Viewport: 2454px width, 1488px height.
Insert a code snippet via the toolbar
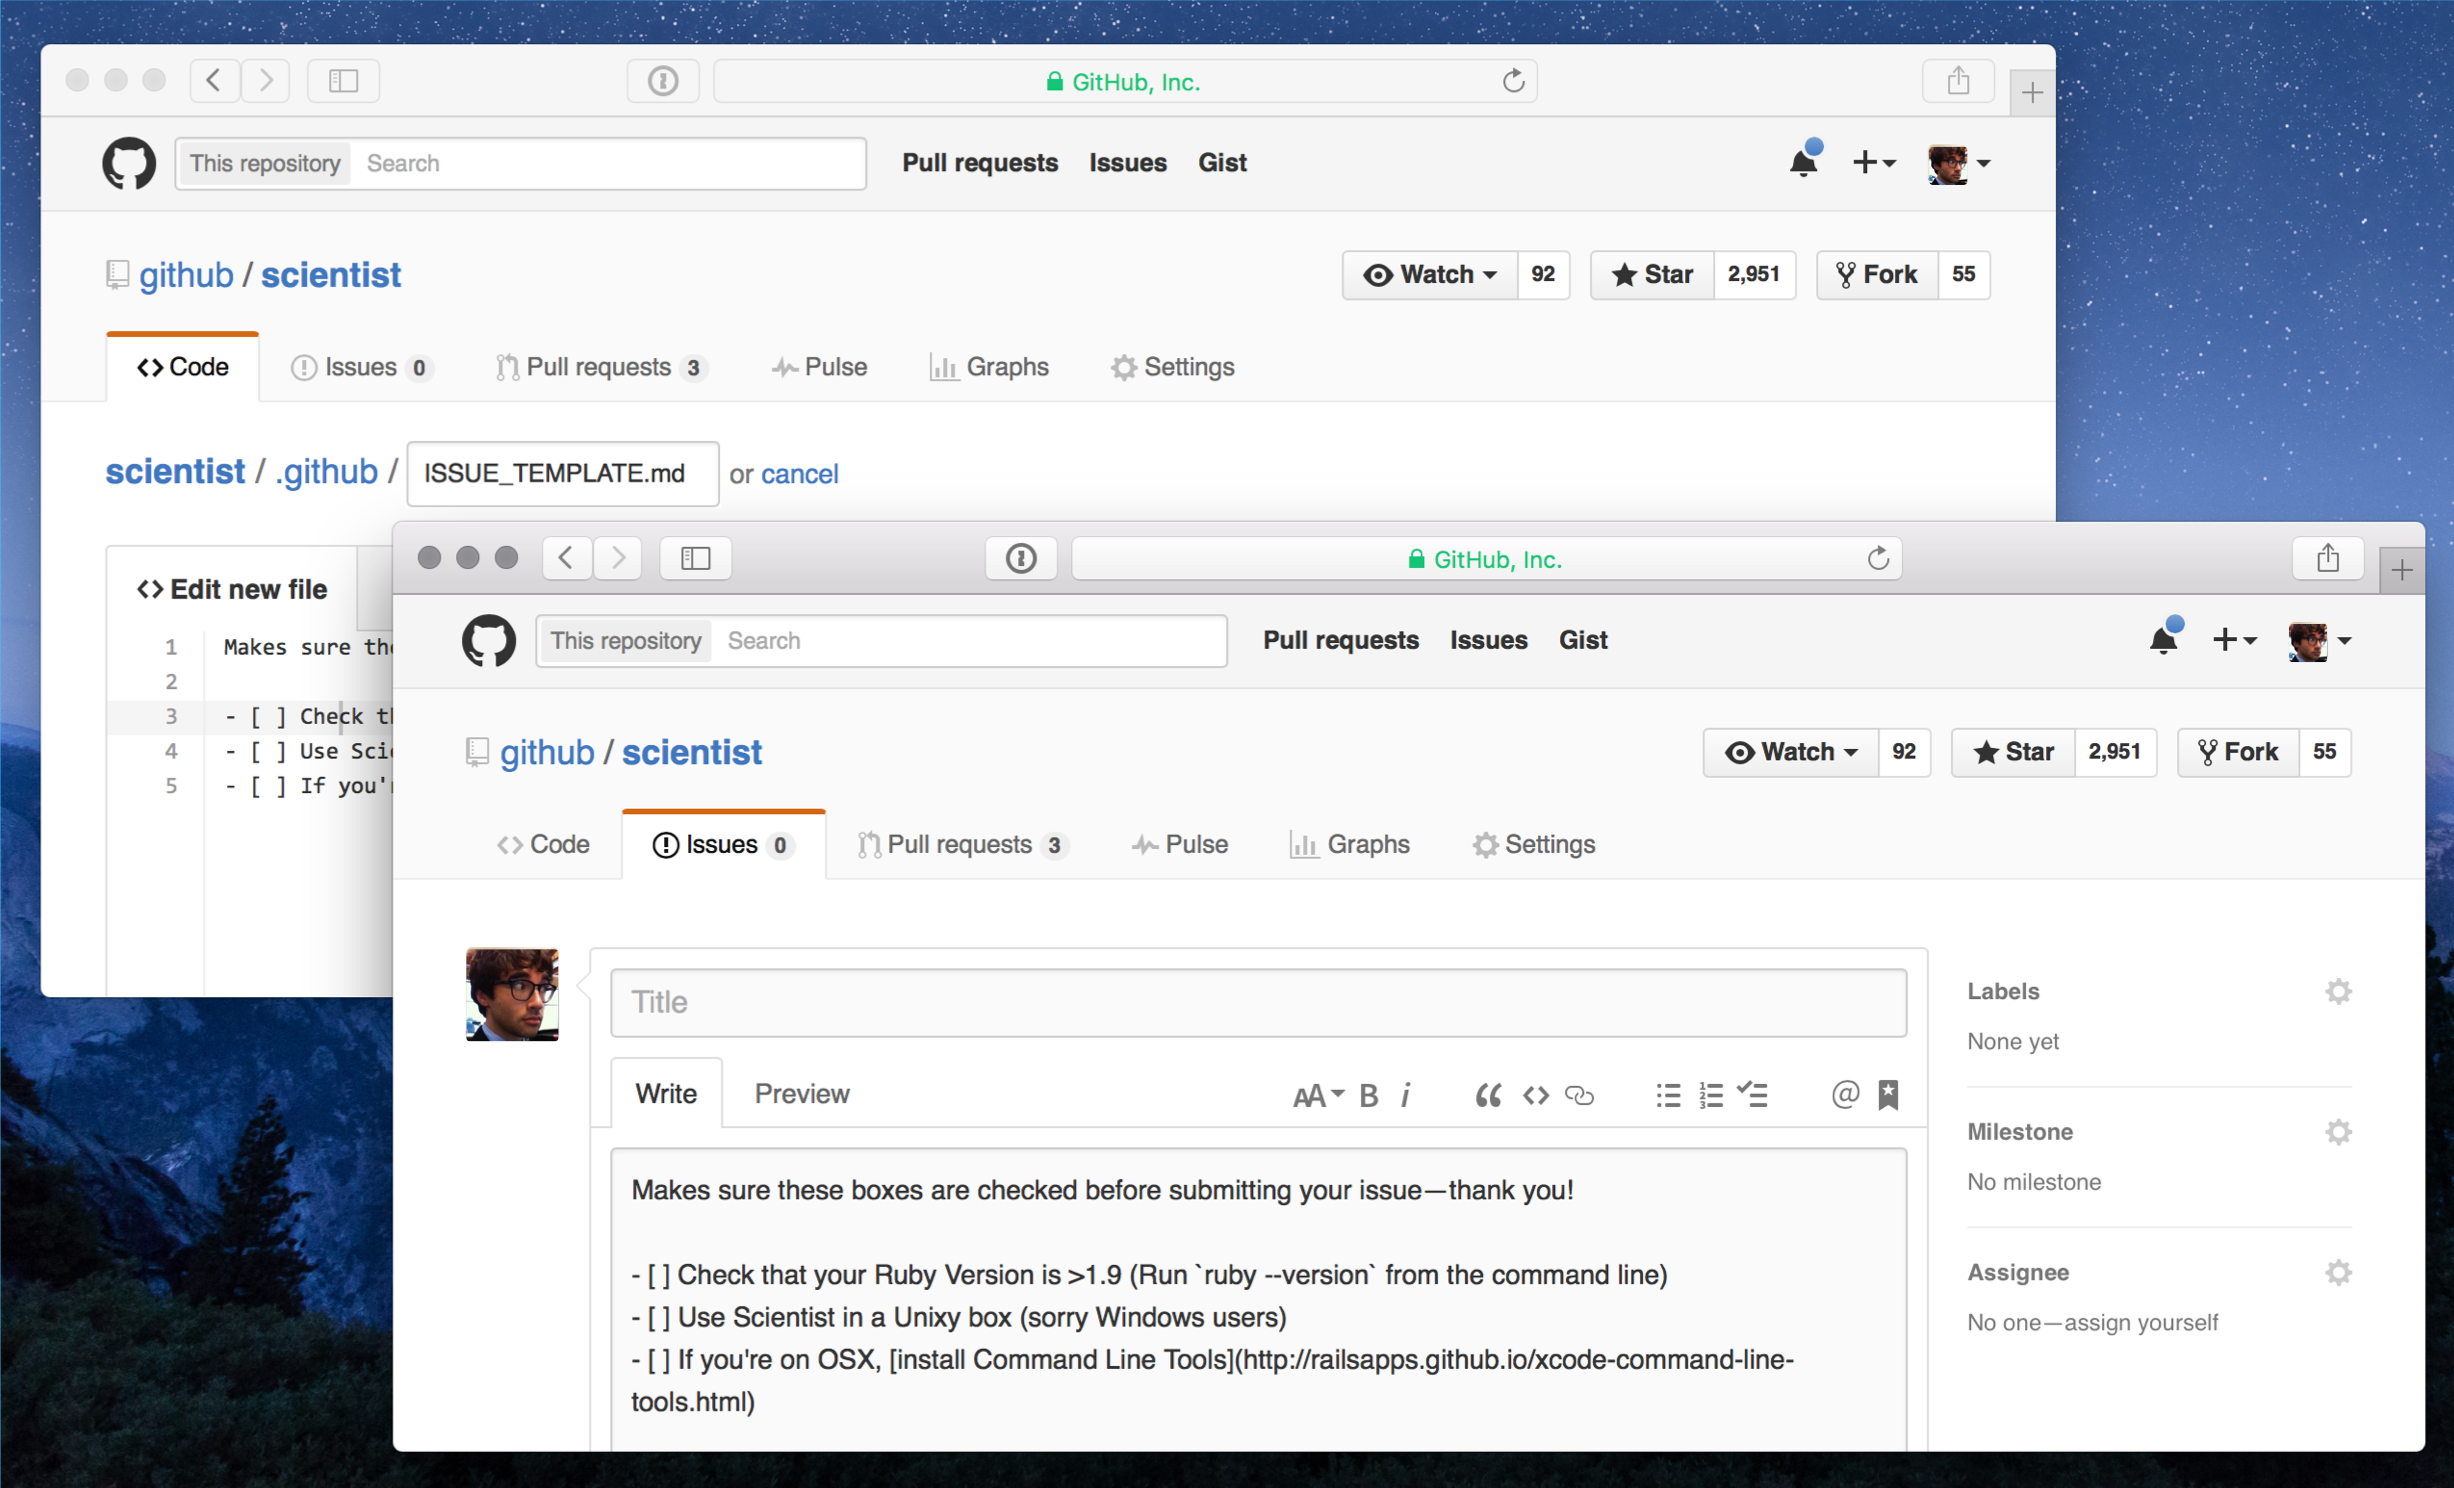point(1535,1095)
